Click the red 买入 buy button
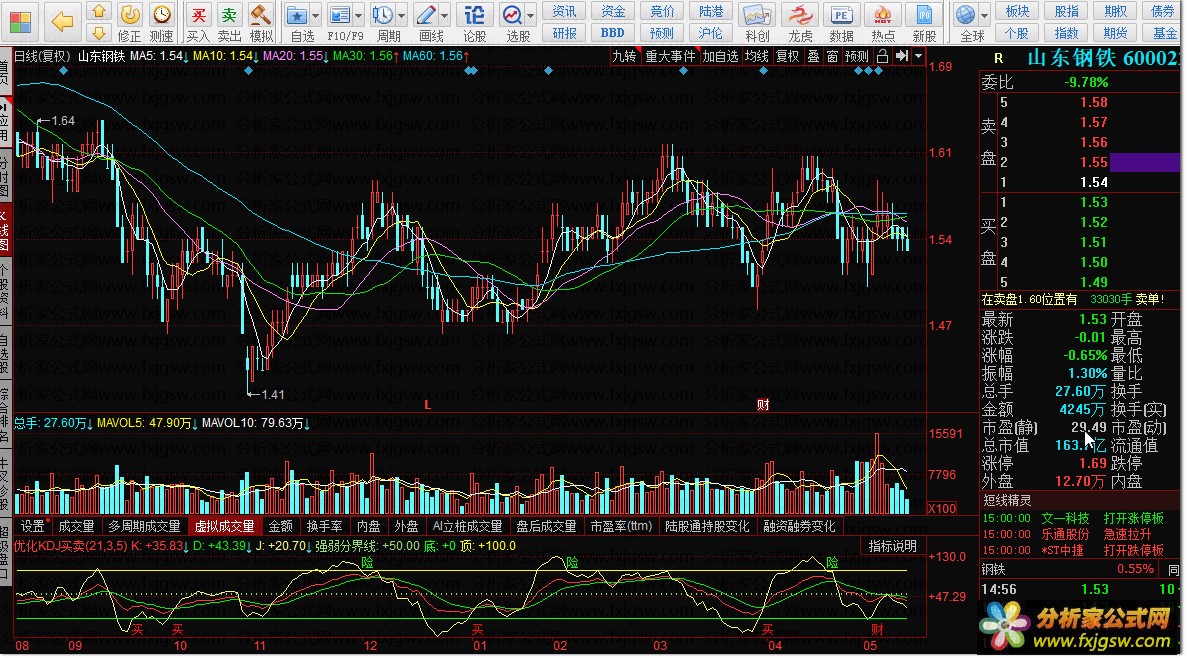1187x658 pixels. point(198,22)
